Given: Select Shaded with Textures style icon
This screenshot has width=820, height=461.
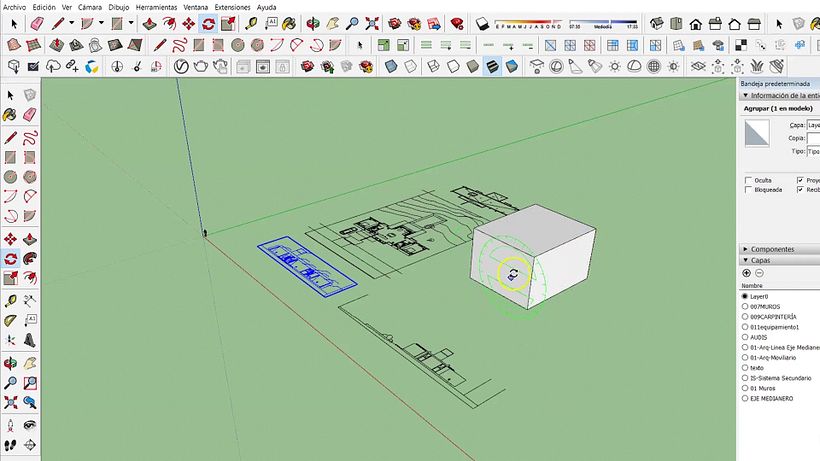Looking at the screenshot, I should (x=492, y=66).
